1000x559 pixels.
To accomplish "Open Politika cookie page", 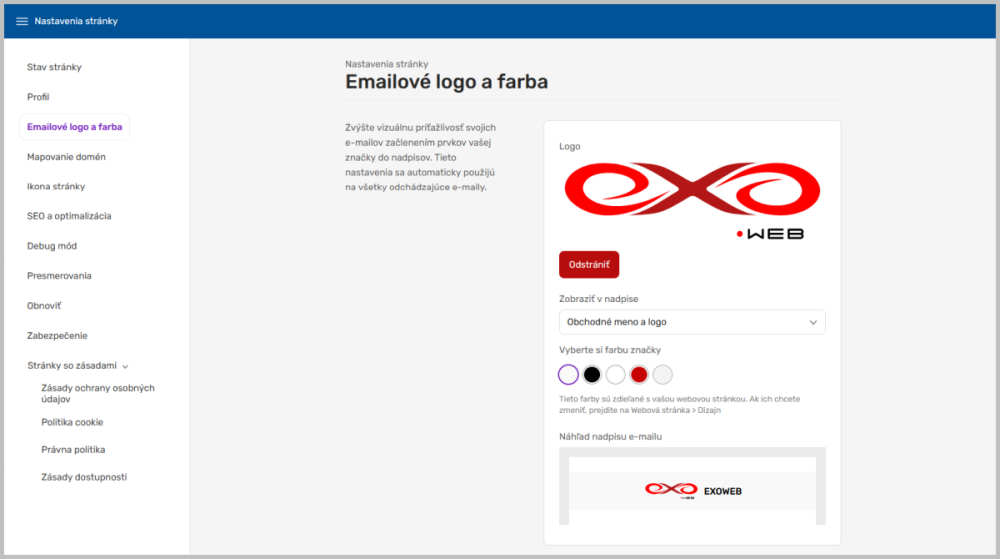I will click(72, 422).
